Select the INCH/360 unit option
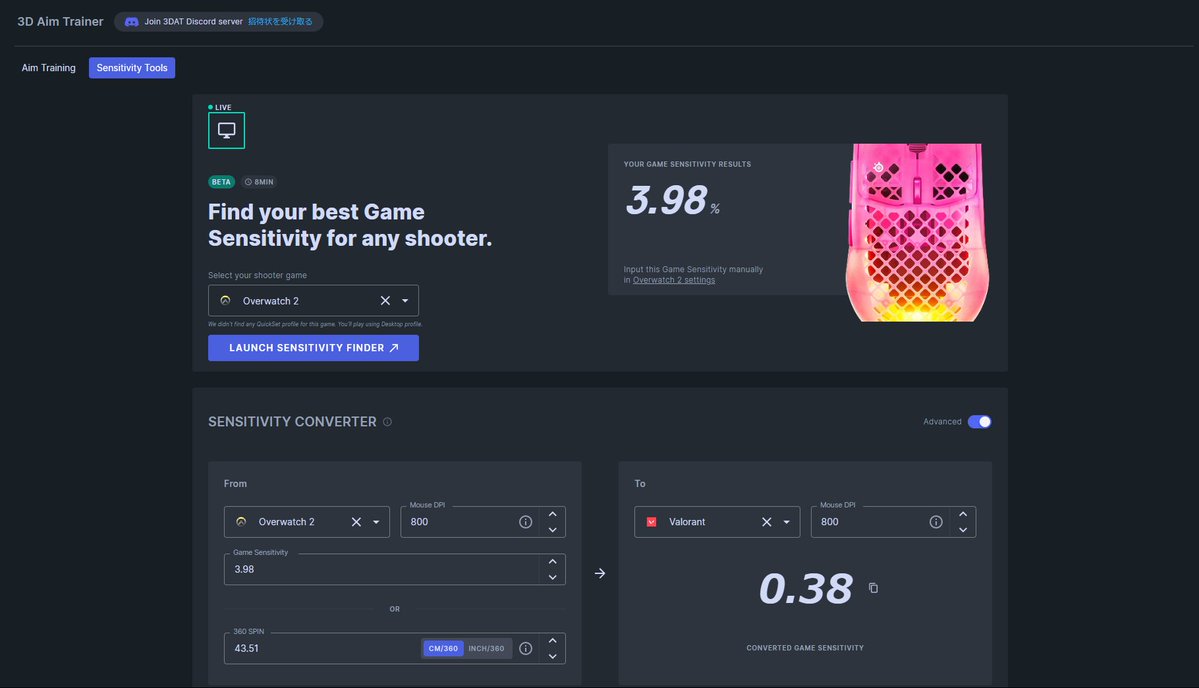The height and width of the screenshot is (688, 1199). click(x=486, y=648)
